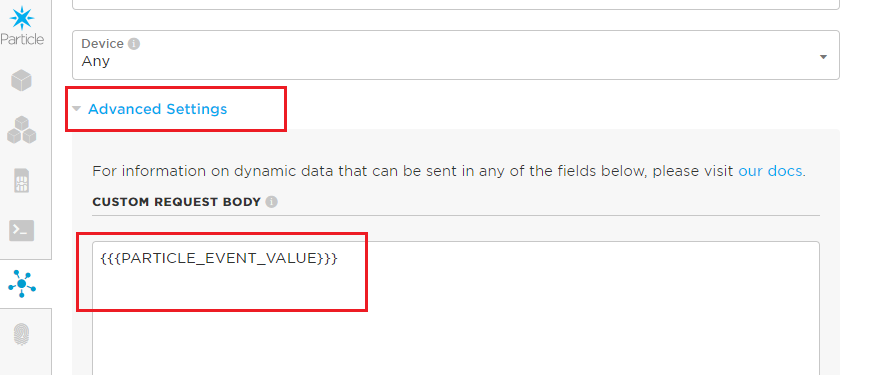The width and height of the screenshot is (876, 375).
Task: Follow the 'our docs' link
Action: tap(770, 171)
